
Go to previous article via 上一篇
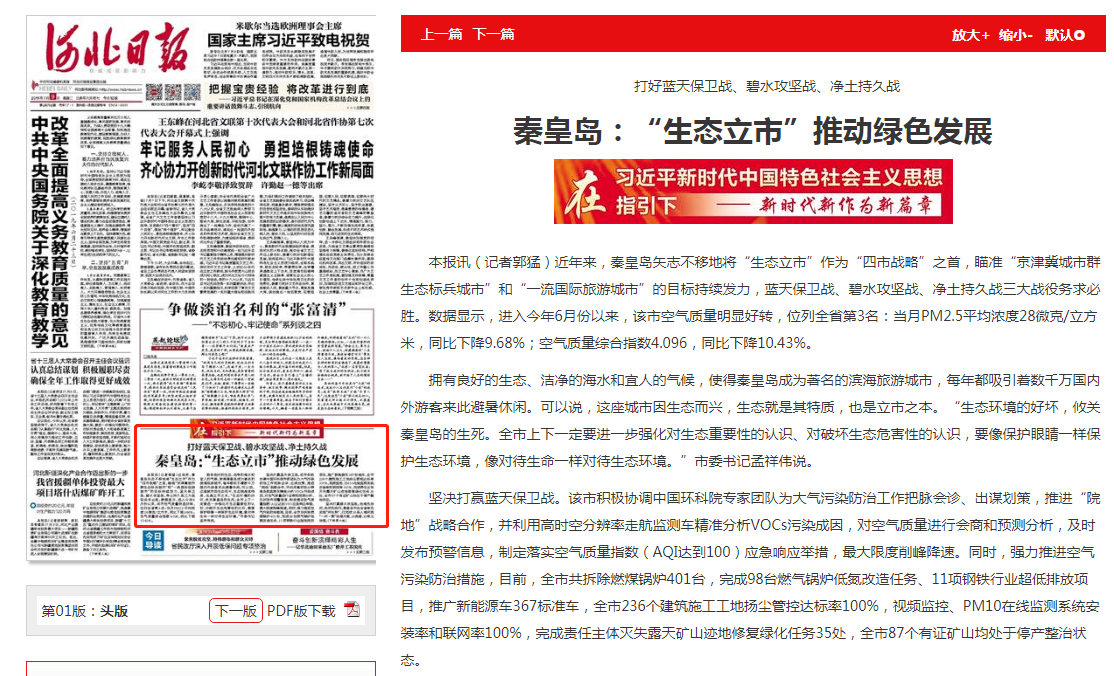pos(441,34)
